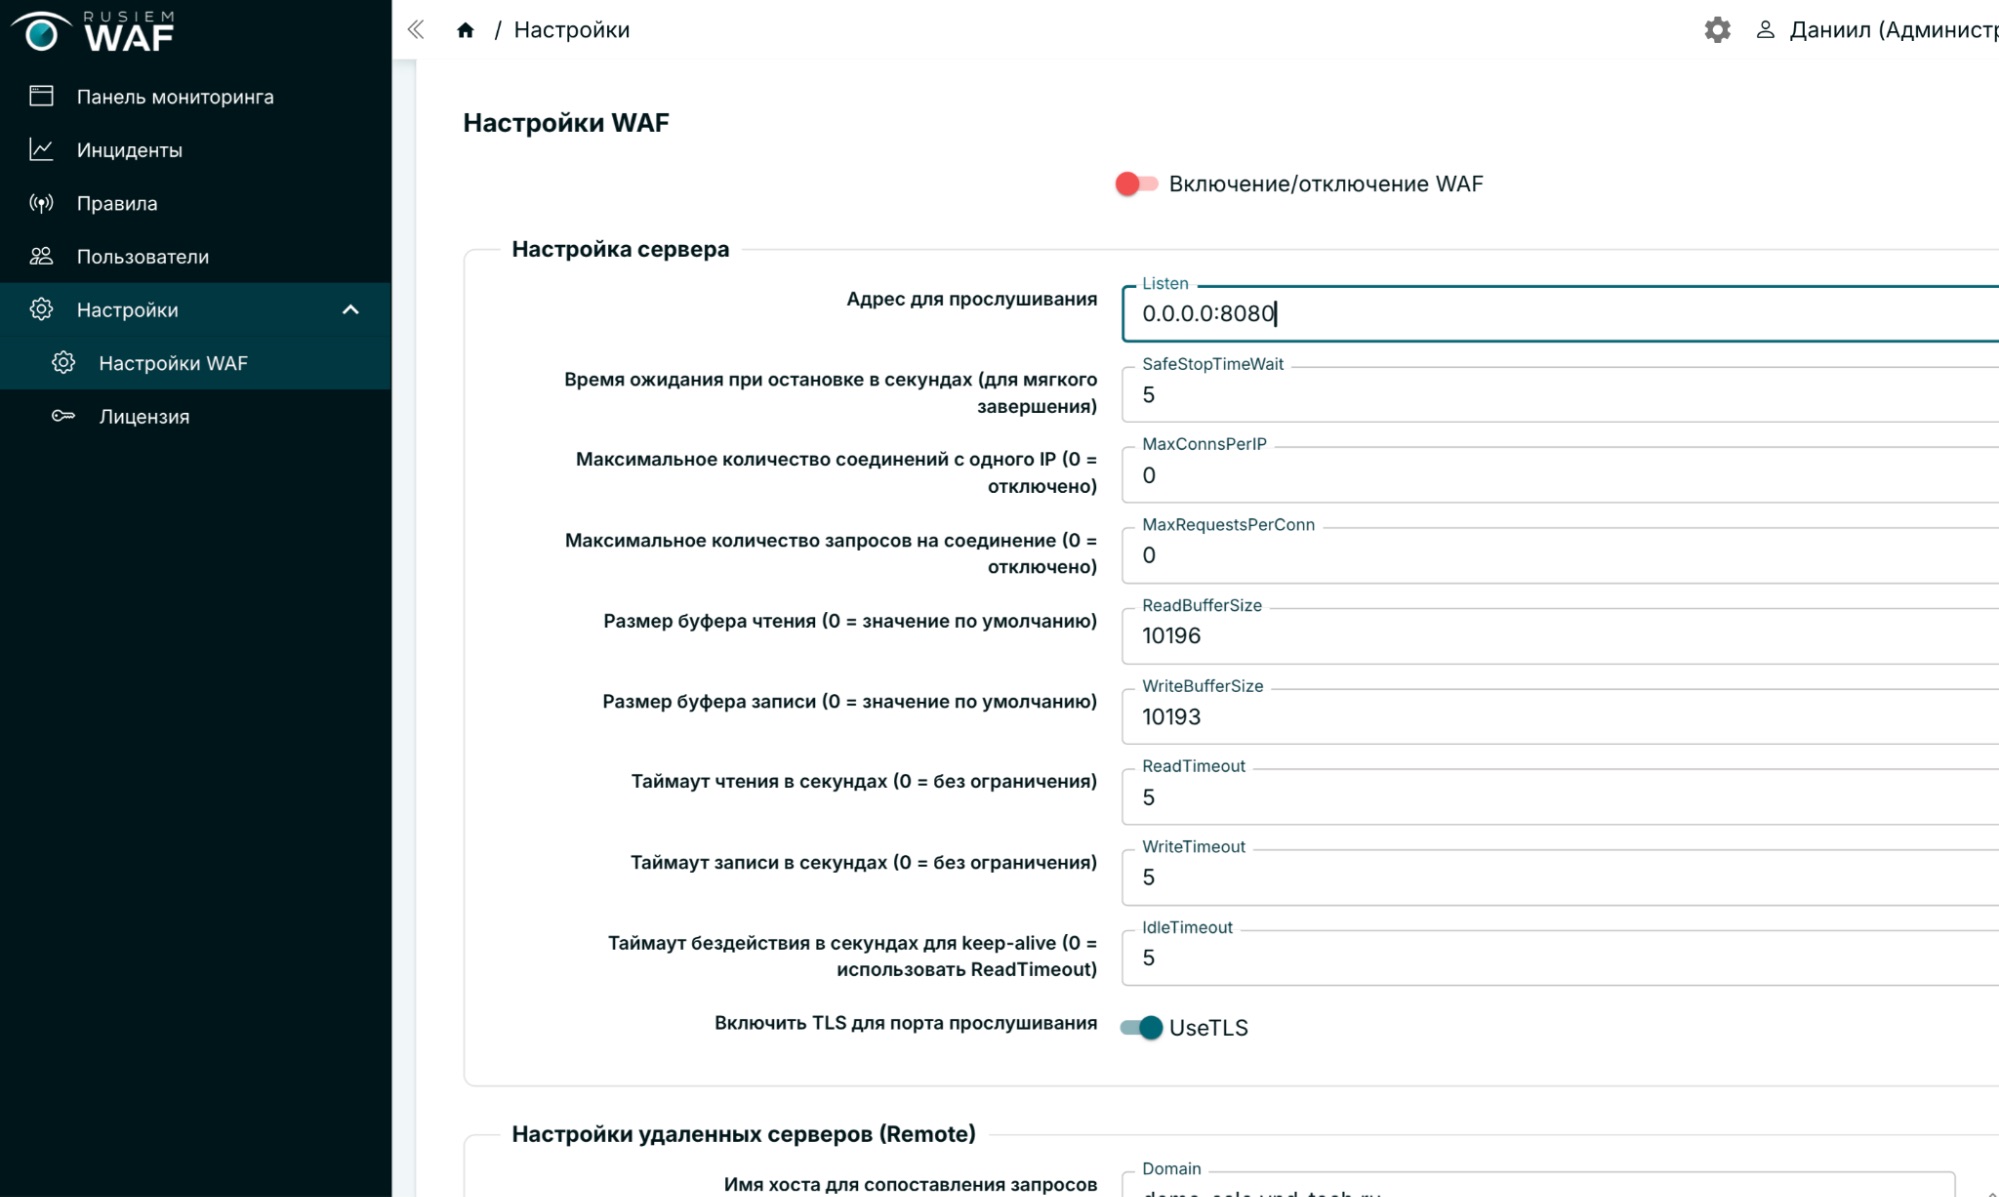Viewport: 1999px width, 1197px height.
Task: Collapse the Настройки submenu chevron
Action: point(350,310)
